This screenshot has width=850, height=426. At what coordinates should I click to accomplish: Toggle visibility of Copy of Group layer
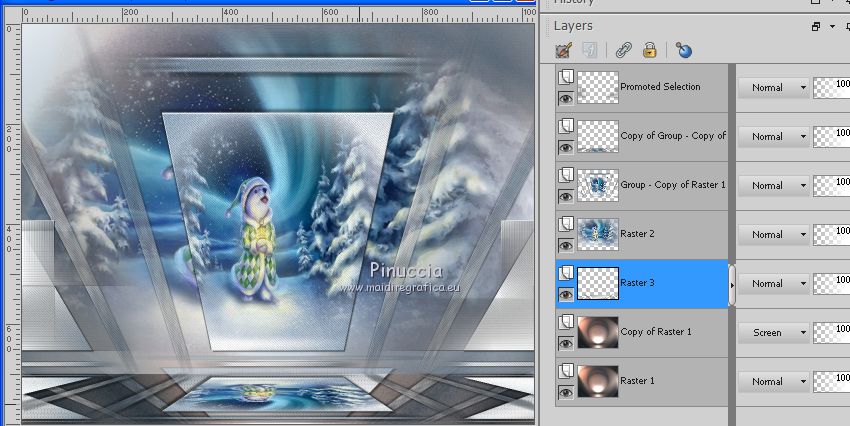pos(565,147)
